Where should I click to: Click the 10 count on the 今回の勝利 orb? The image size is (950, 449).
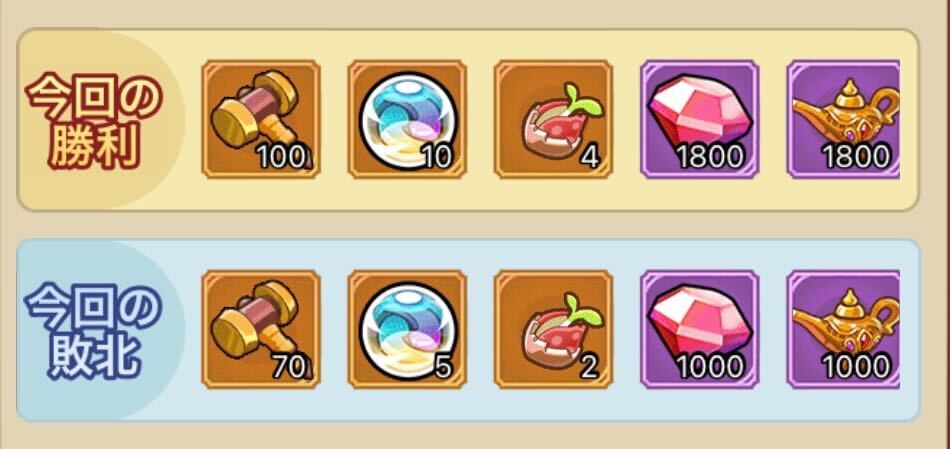point(436,158)
